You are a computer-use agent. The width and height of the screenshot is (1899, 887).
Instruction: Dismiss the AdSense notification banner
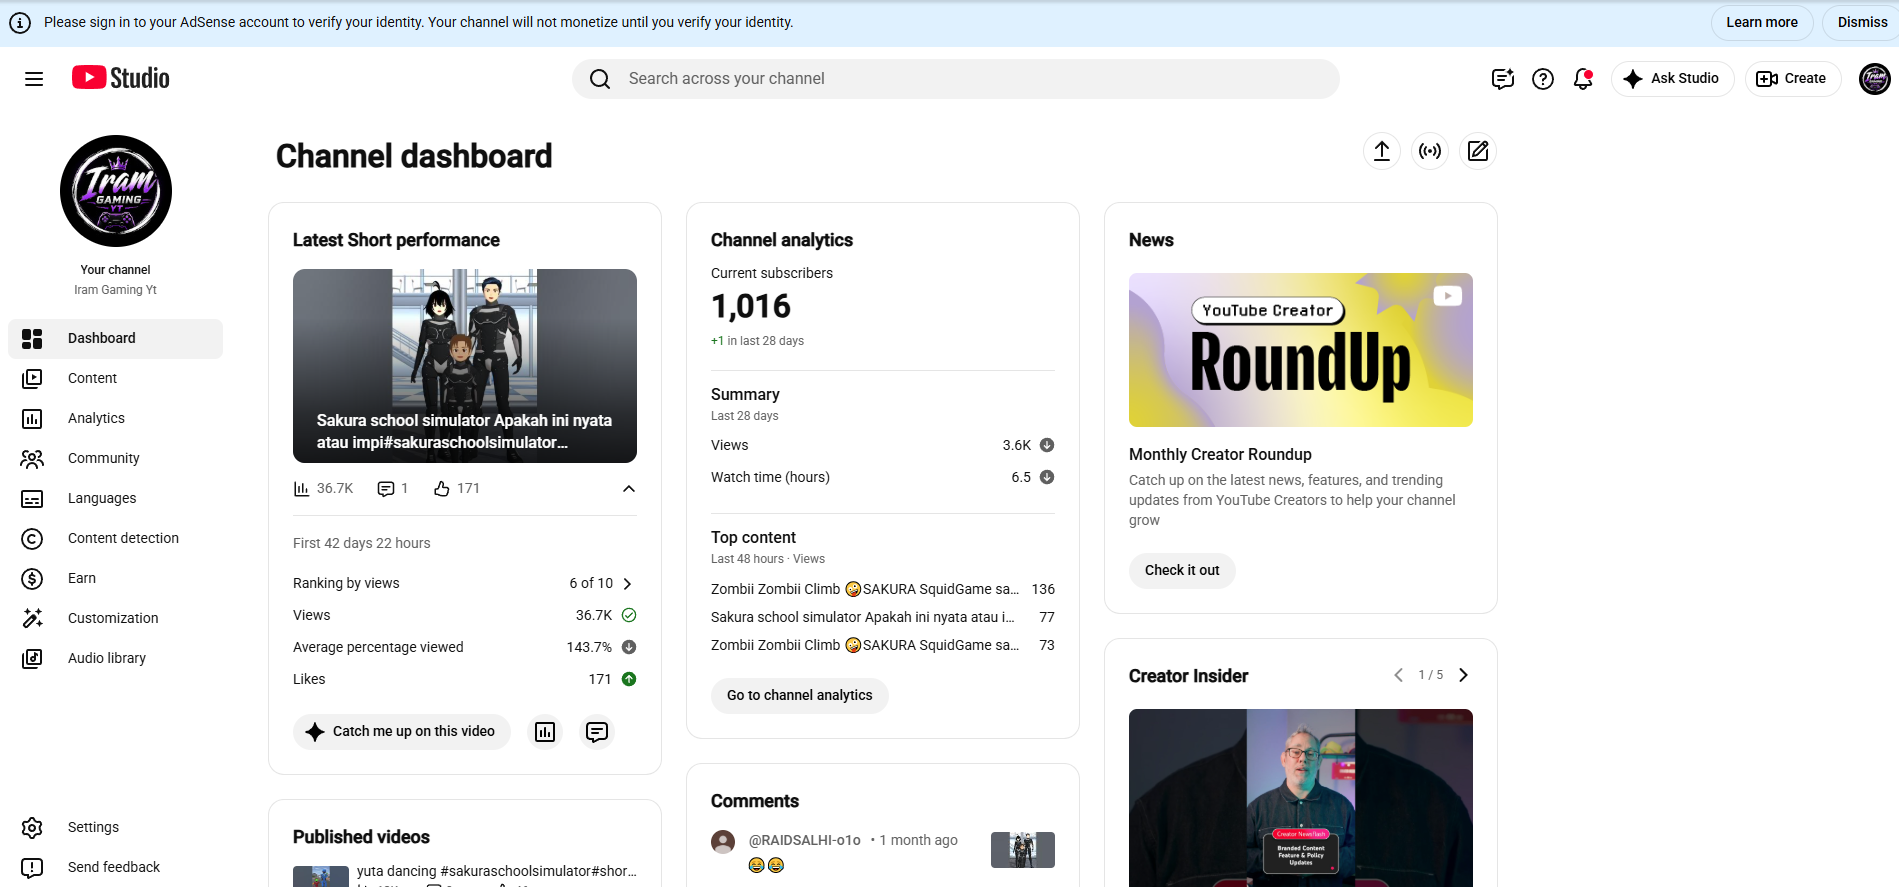1861,22
